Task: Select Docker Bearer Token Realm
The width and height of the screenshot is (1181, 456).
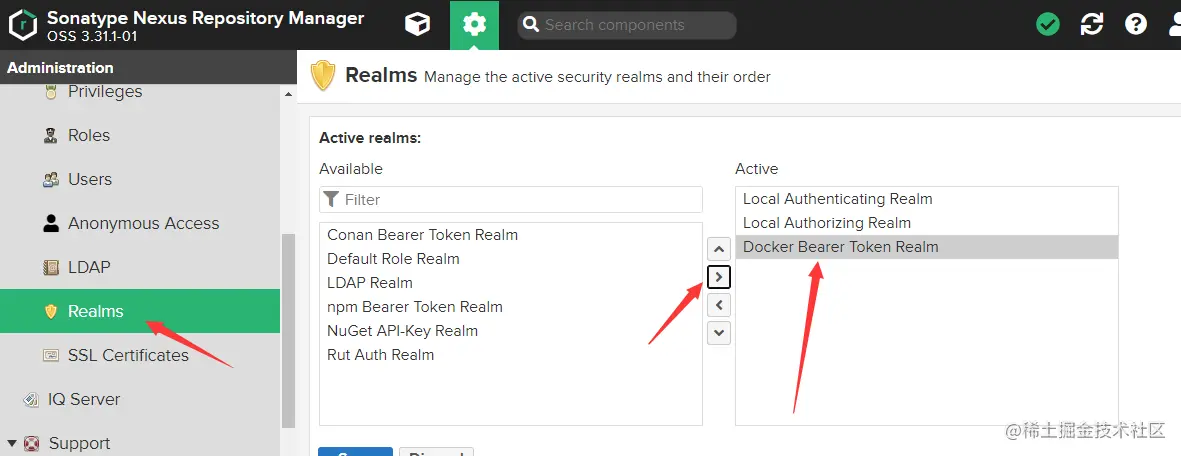Action: coord(926,247)
